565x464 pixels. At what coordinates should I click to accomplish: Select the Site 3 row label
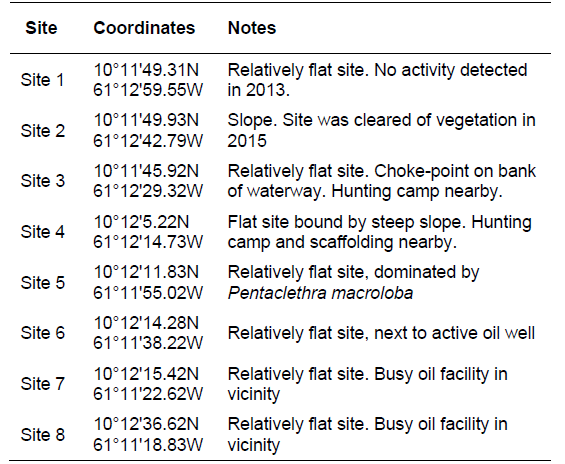(x=43, y=181)
